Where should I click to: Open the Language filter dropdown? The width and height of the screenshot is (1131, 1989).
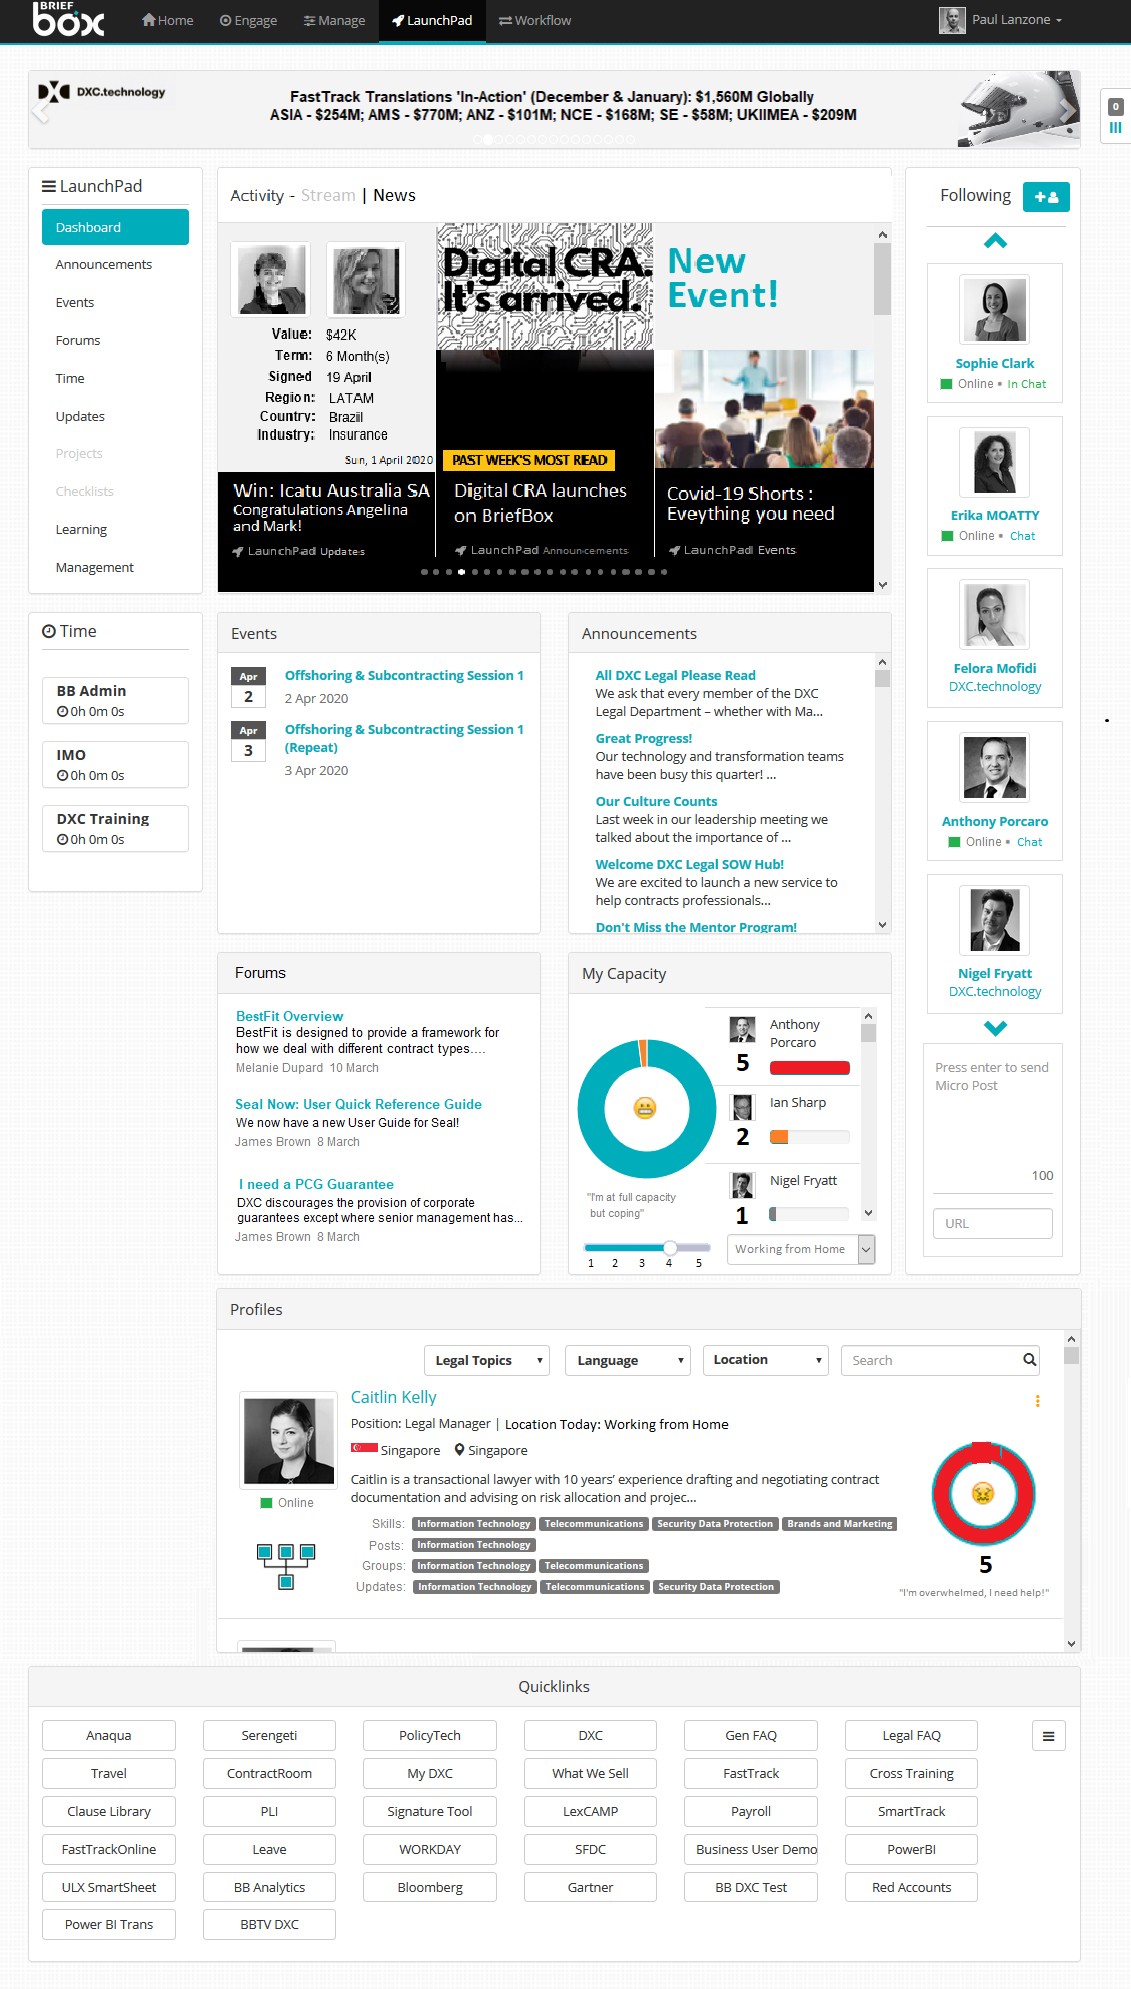(x=628, y=1360)
